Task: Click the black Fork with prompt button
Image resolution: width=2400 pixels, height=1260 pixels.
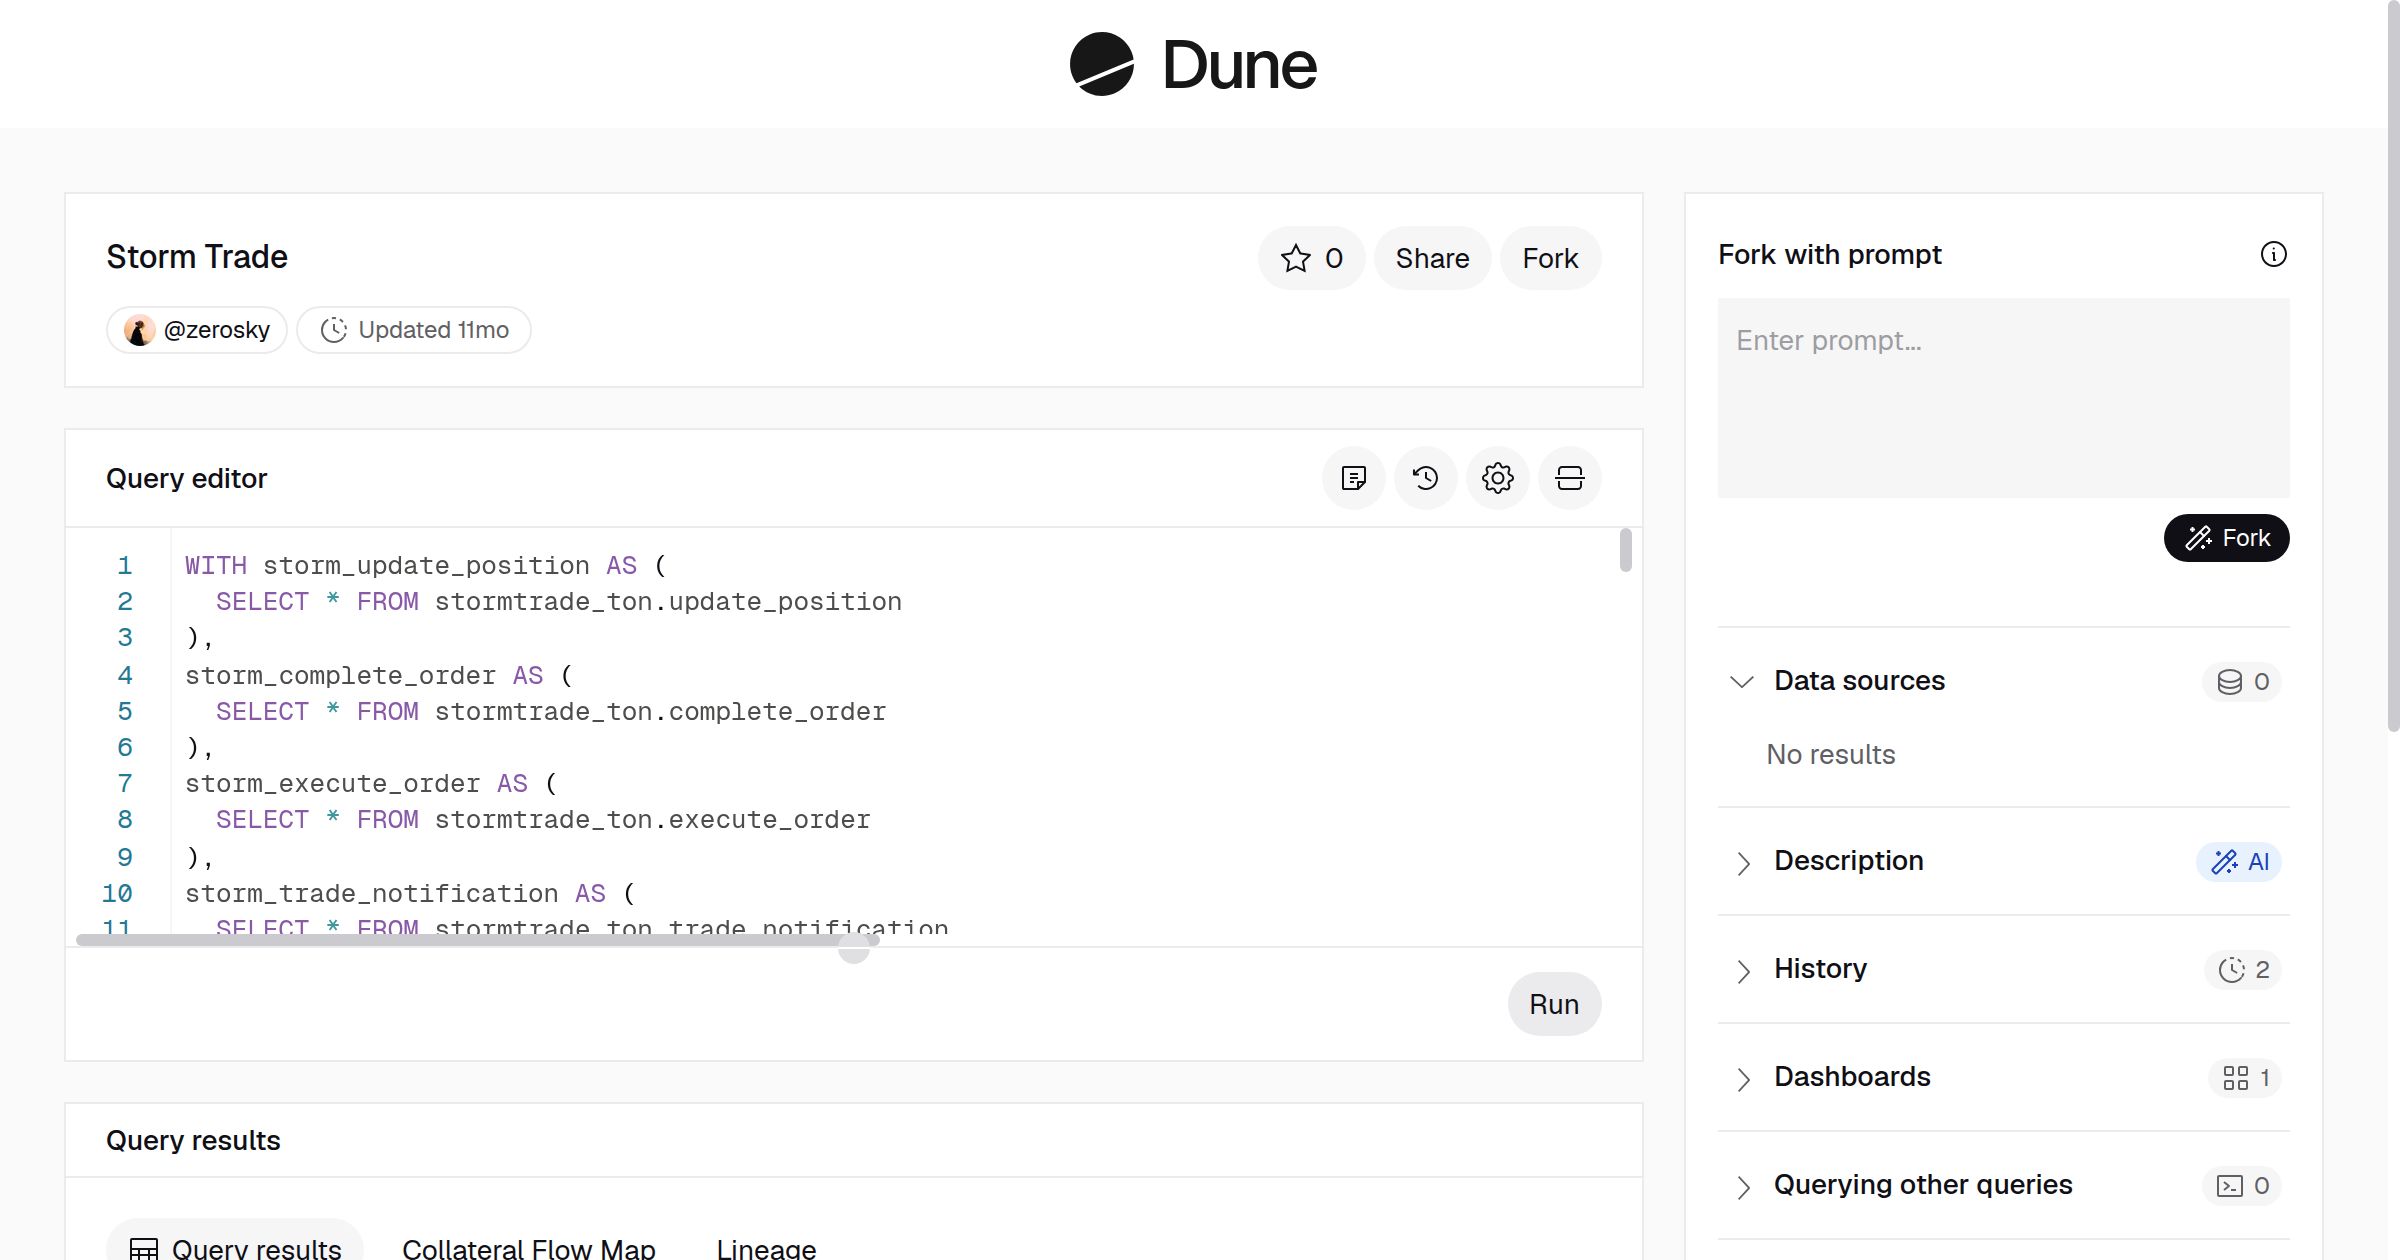Action: 2226,538
